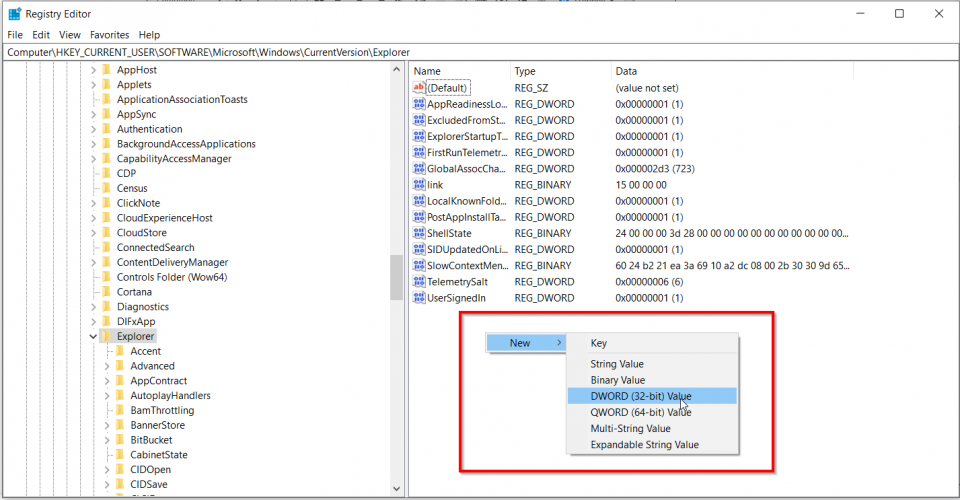Collapse the Explorer tree node
960x500 pixels.
[x=93, y=336]
